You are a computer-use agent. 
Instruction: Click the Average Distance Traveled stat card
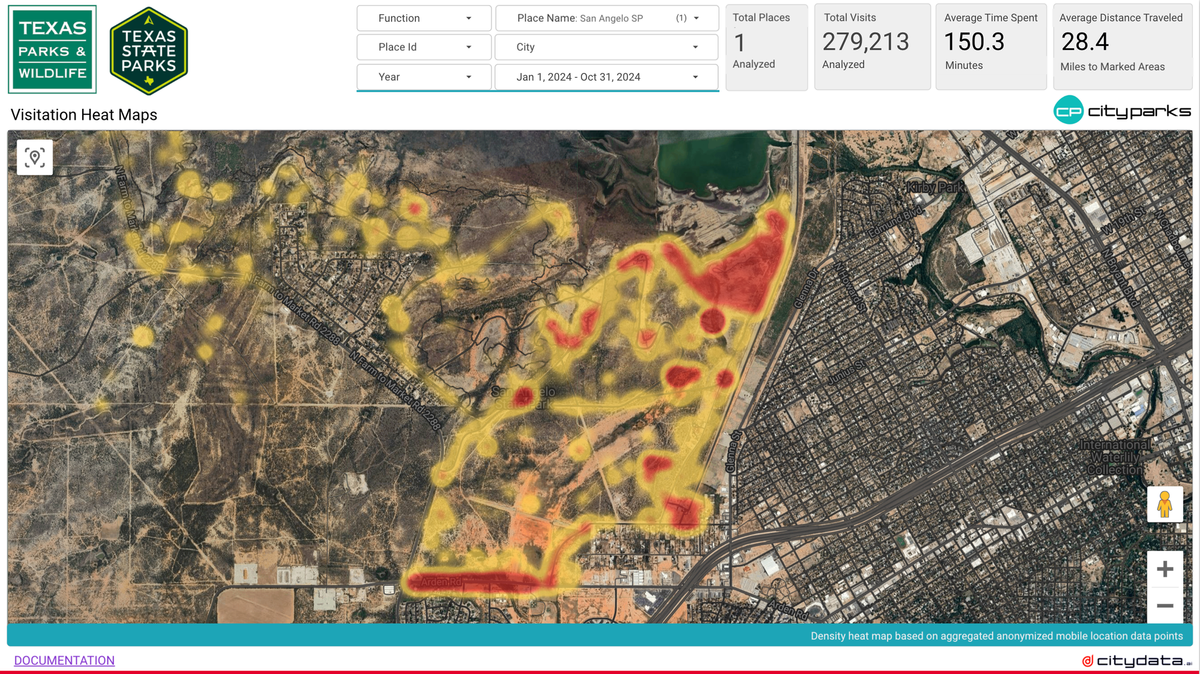coord(1122,47)
